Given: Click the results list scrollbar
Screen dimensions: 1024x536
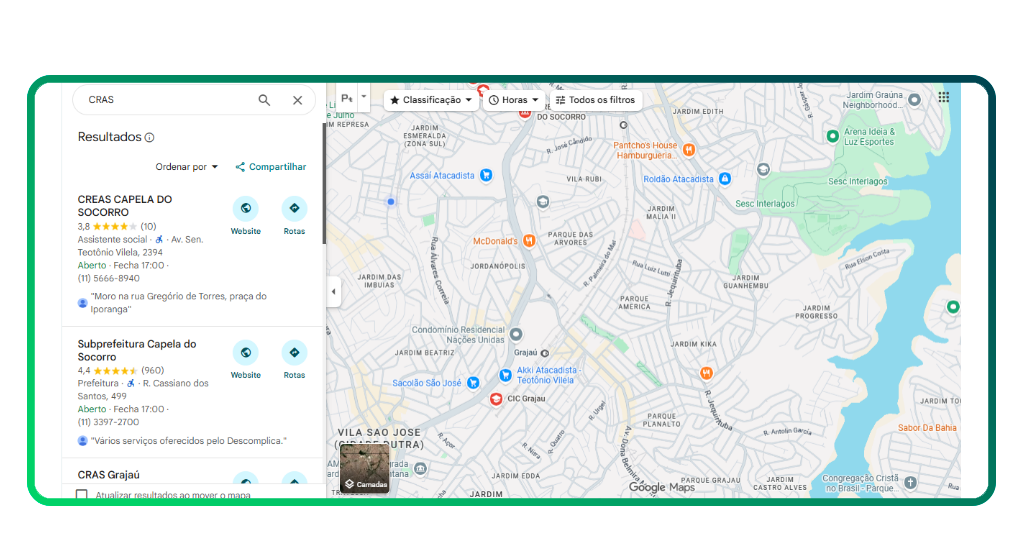Looking at the screenshot, I should click(323, 180).
